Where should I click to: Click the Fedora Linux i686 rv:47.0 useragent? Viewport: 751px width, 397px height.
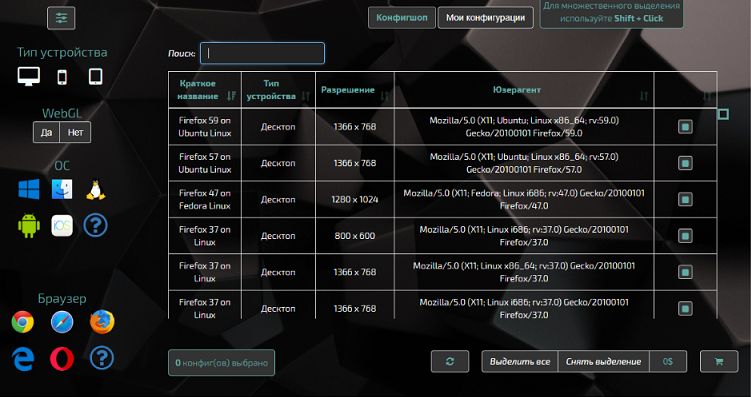point(524,200)
